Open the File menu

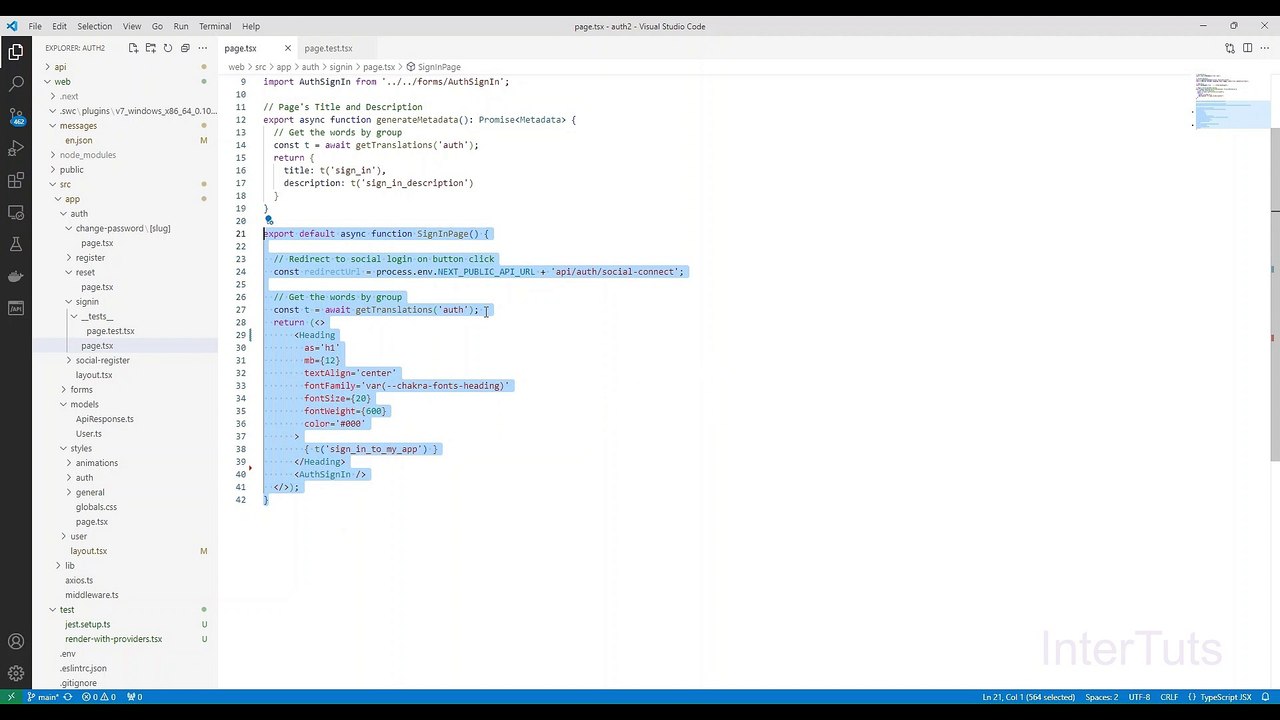35,26
